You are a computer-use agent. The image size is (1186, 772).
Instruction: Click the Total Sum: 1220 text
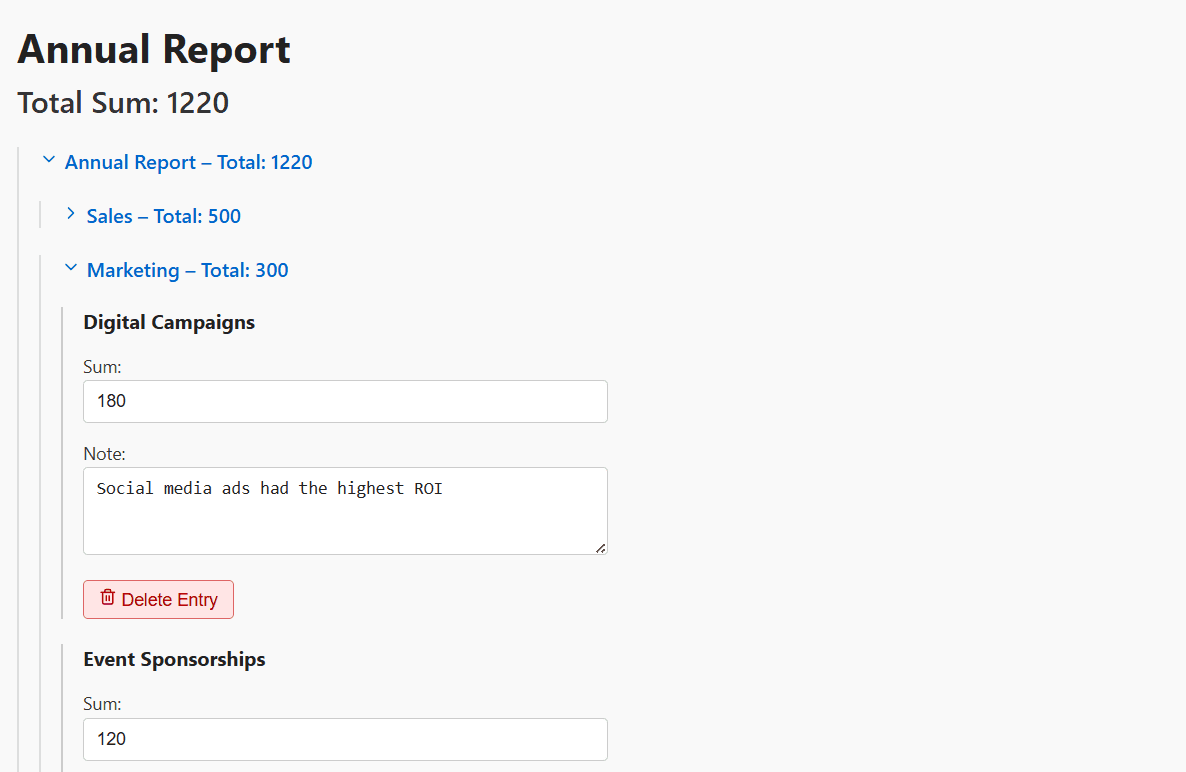click(x=123, y=102)
